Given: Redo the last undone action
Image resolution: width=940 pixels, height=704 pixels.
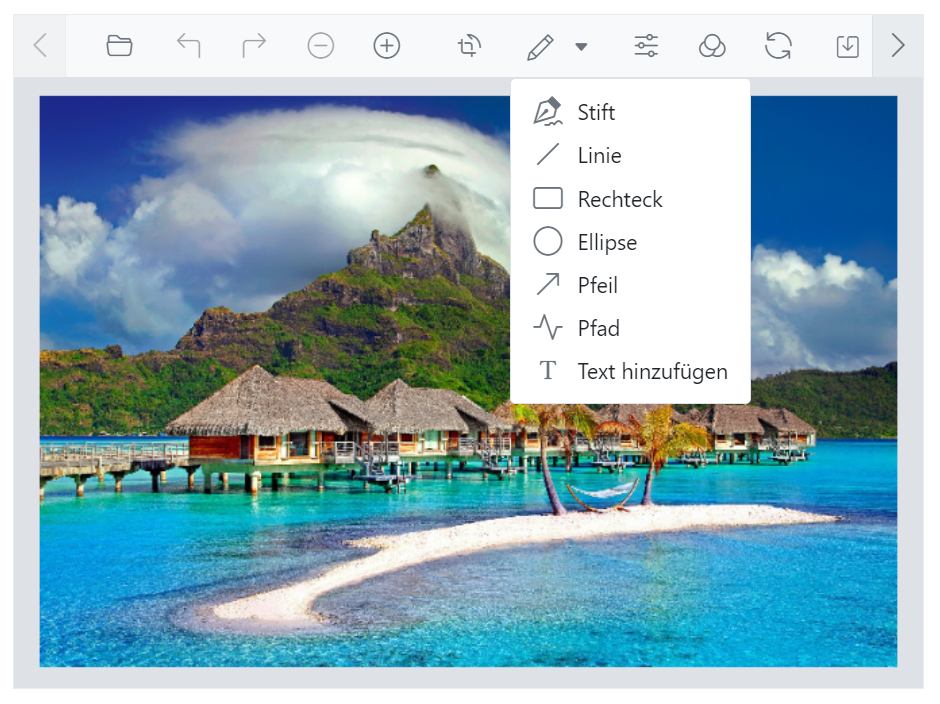Looking at the screenshot, I should click(x=254, y=46).
